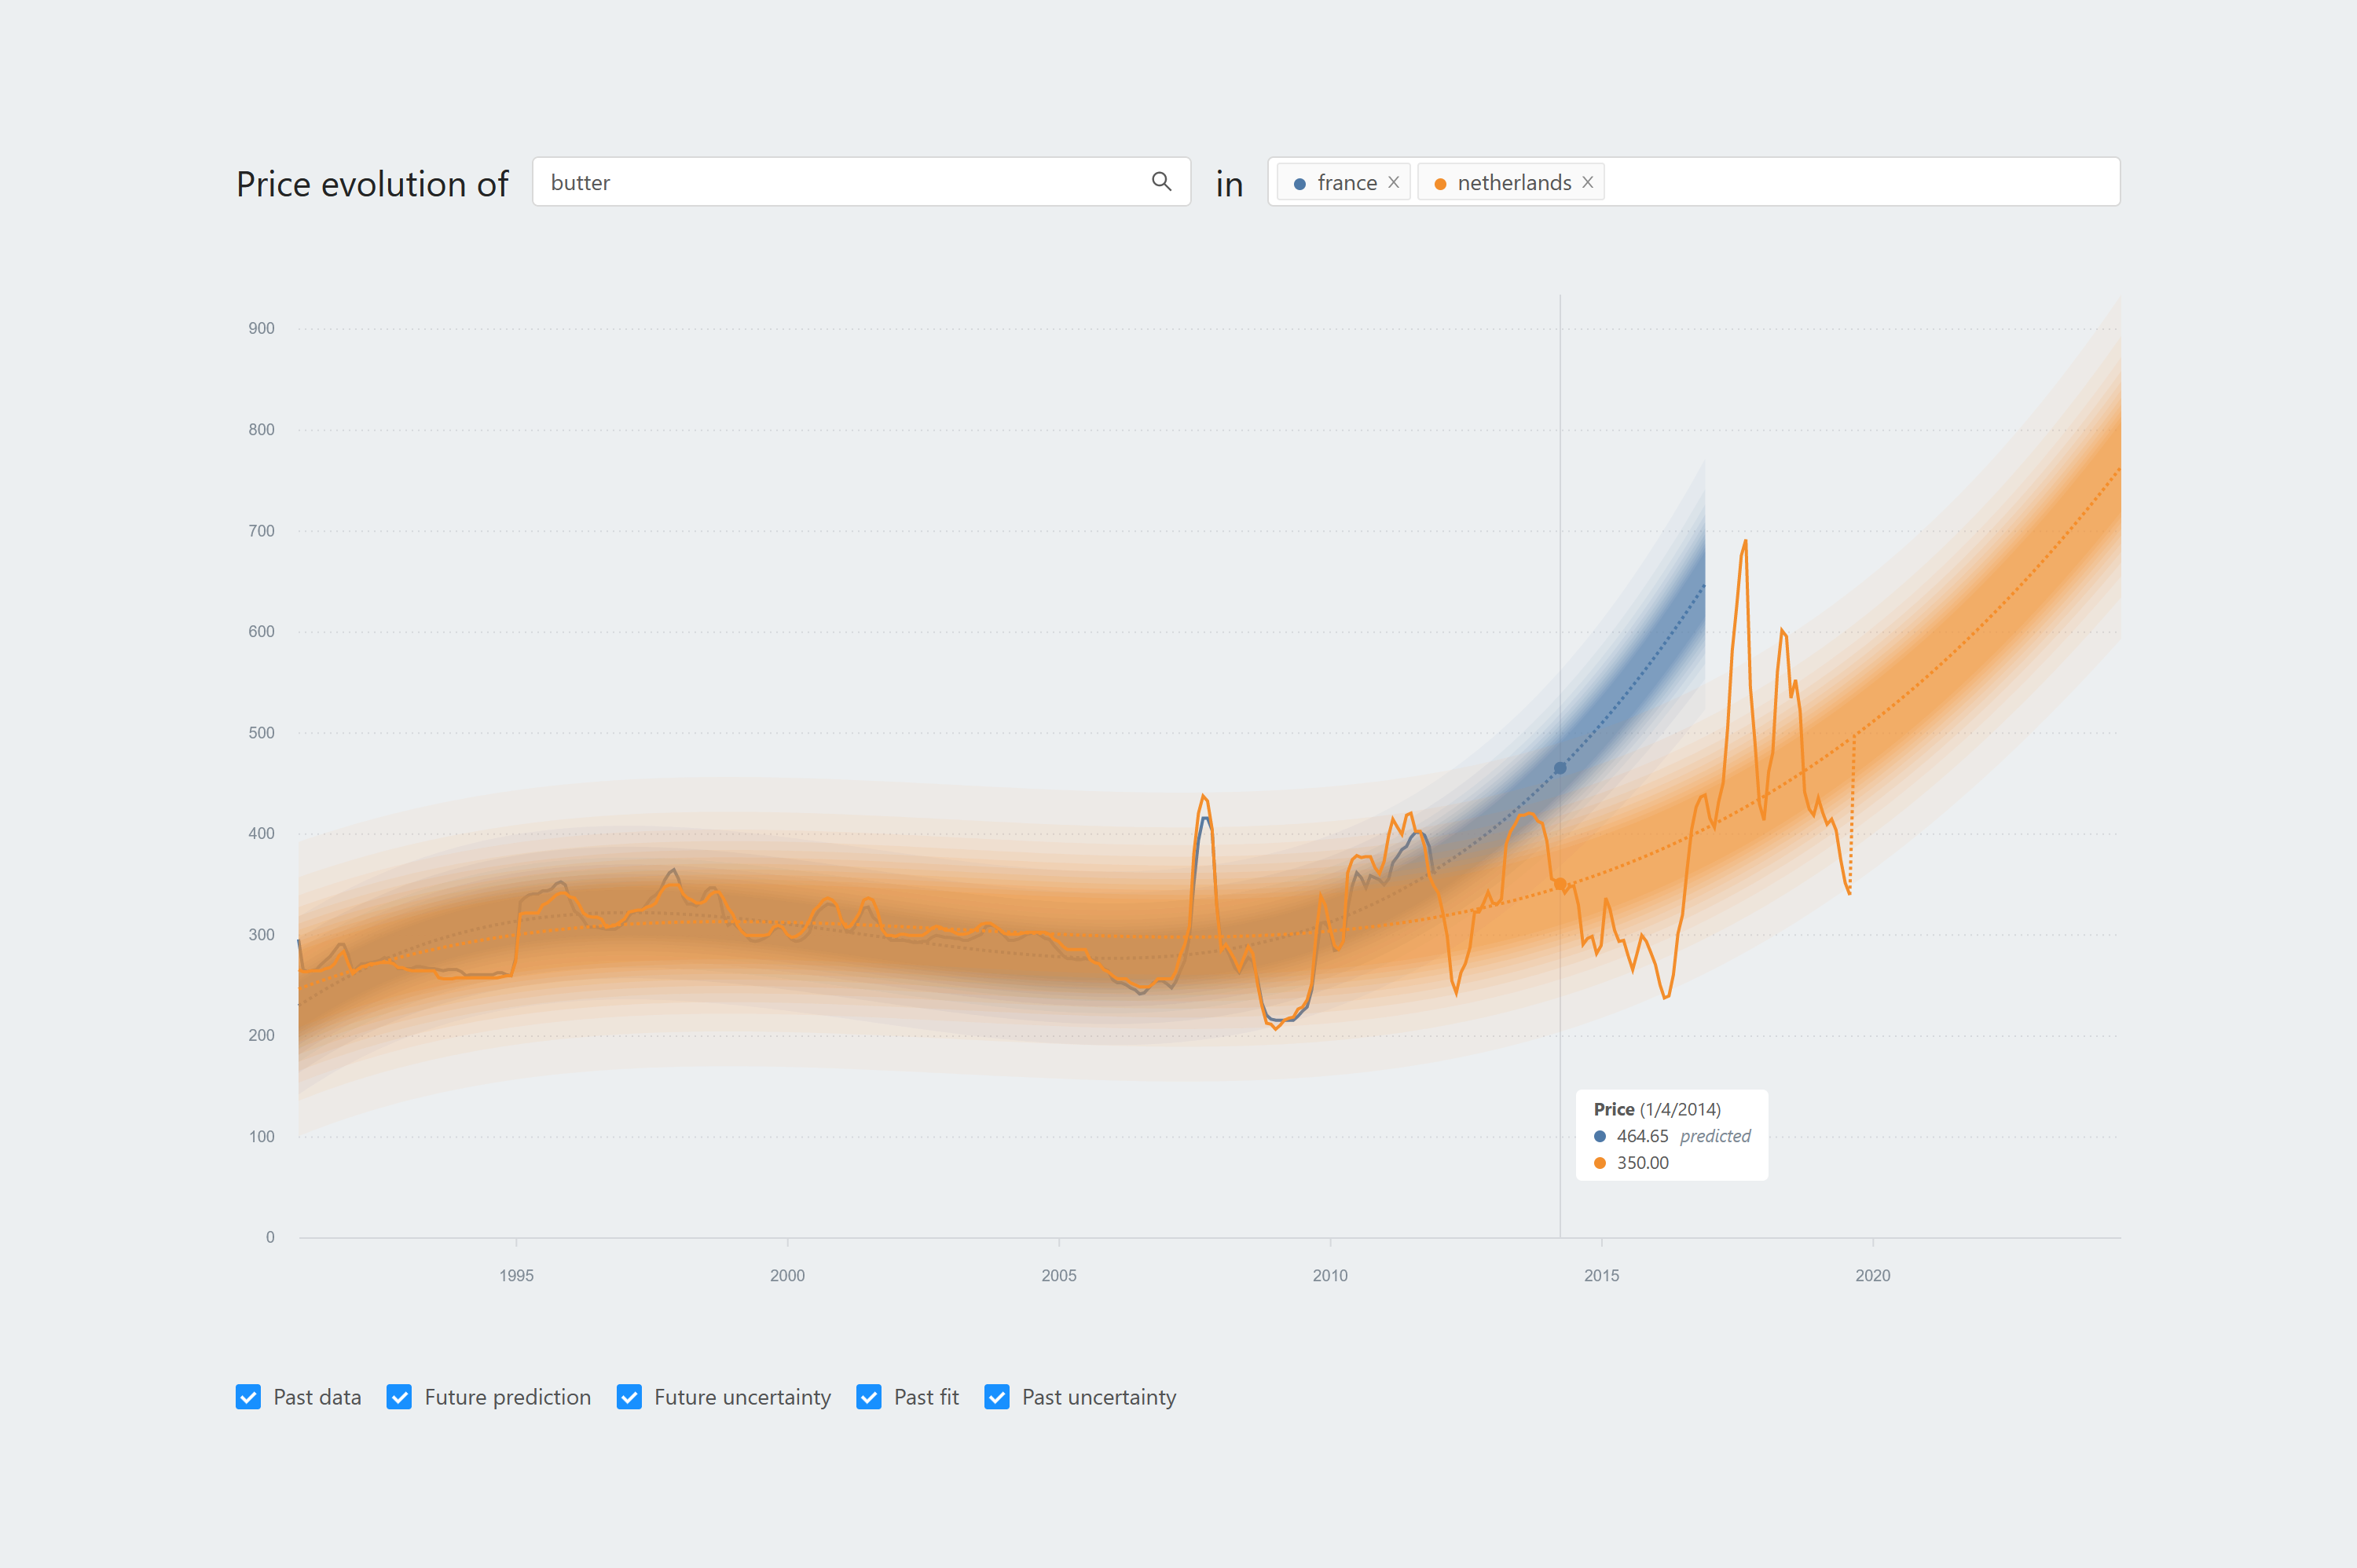
Task: Click the butter product search field
Action: pyautogui.click(x=840, y=182)
